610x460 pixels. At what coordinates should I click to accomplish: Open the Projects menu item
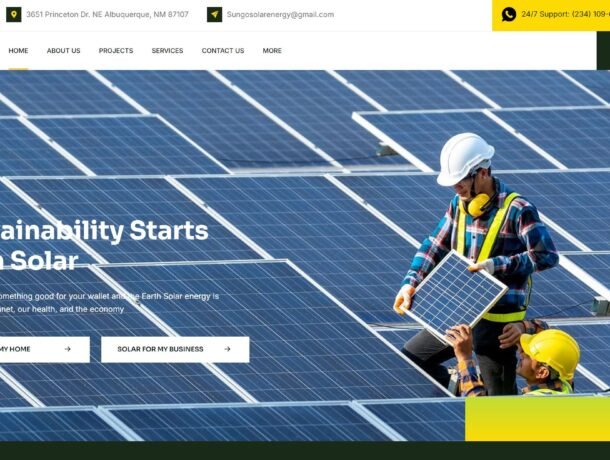coord(116,51)
